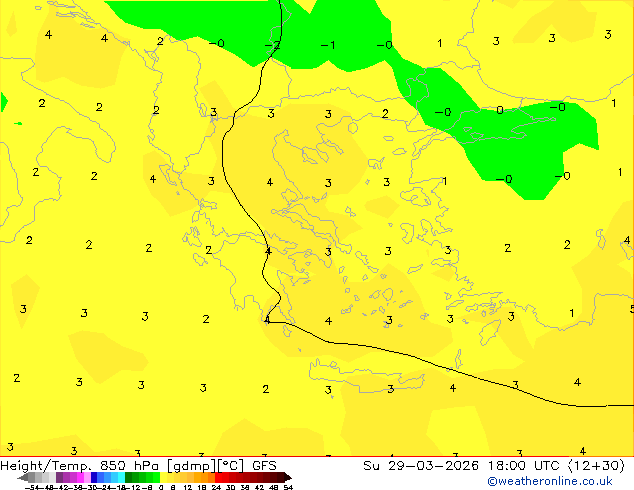Screen dimensions: 634x490
Task: Click the dark blue swatch in the legend
Action: click(94, 477)
